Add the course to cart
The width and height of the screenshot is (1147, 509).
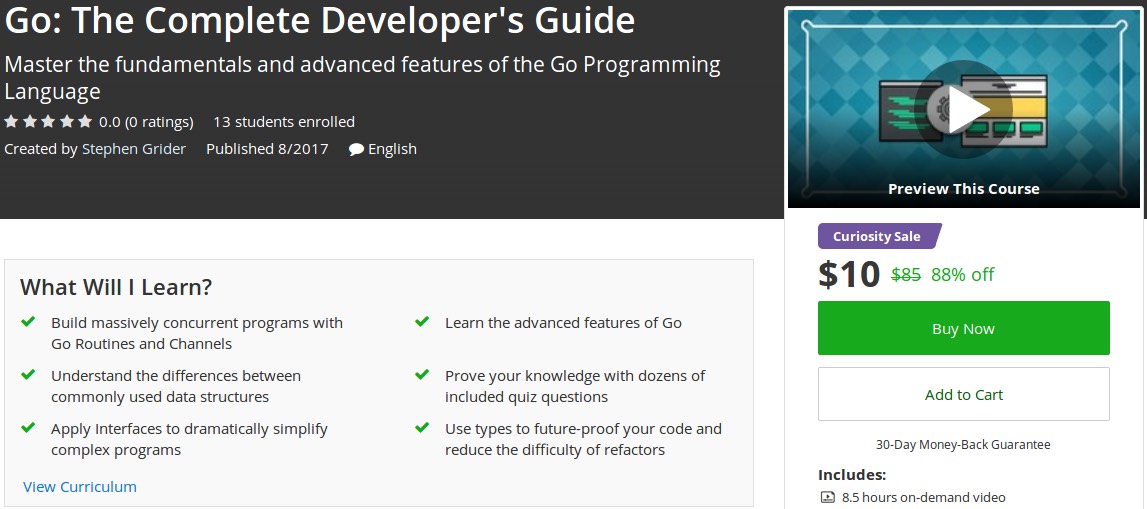coord(963,394)
